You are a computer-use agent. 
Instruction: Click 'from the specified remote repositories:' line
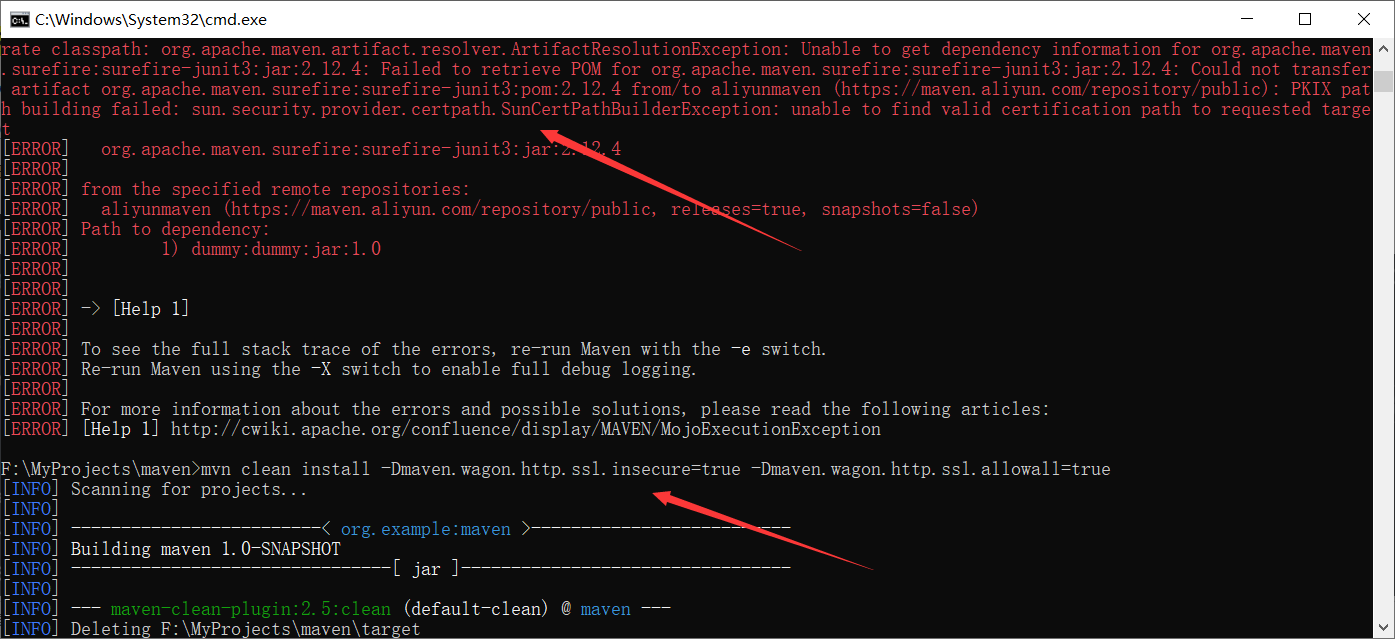pyautogui.click(x=275, y=189)
